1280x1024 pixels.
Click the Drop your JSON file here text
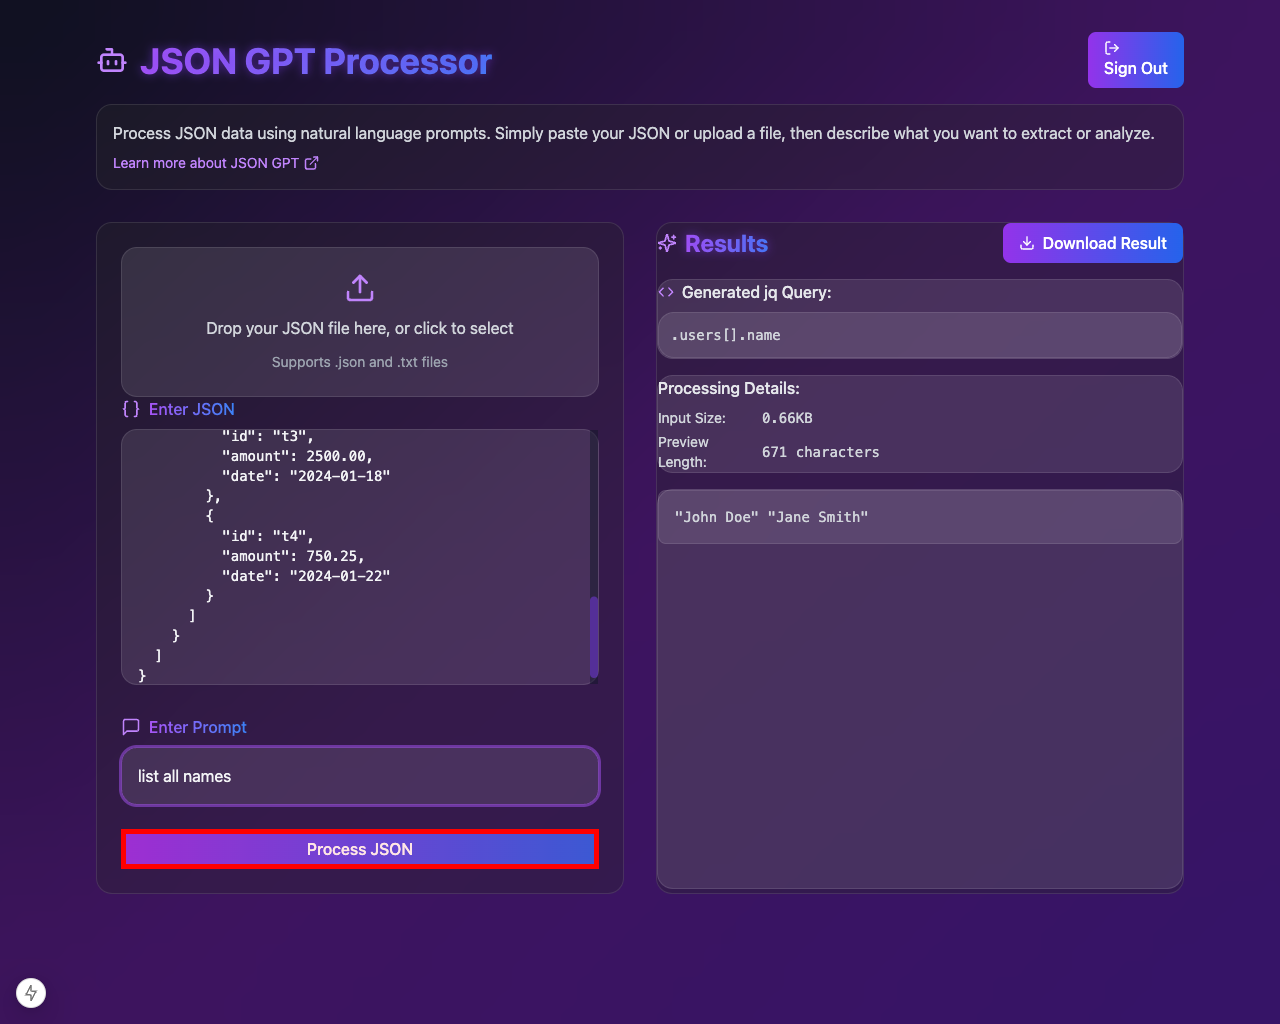coord(360,328)
